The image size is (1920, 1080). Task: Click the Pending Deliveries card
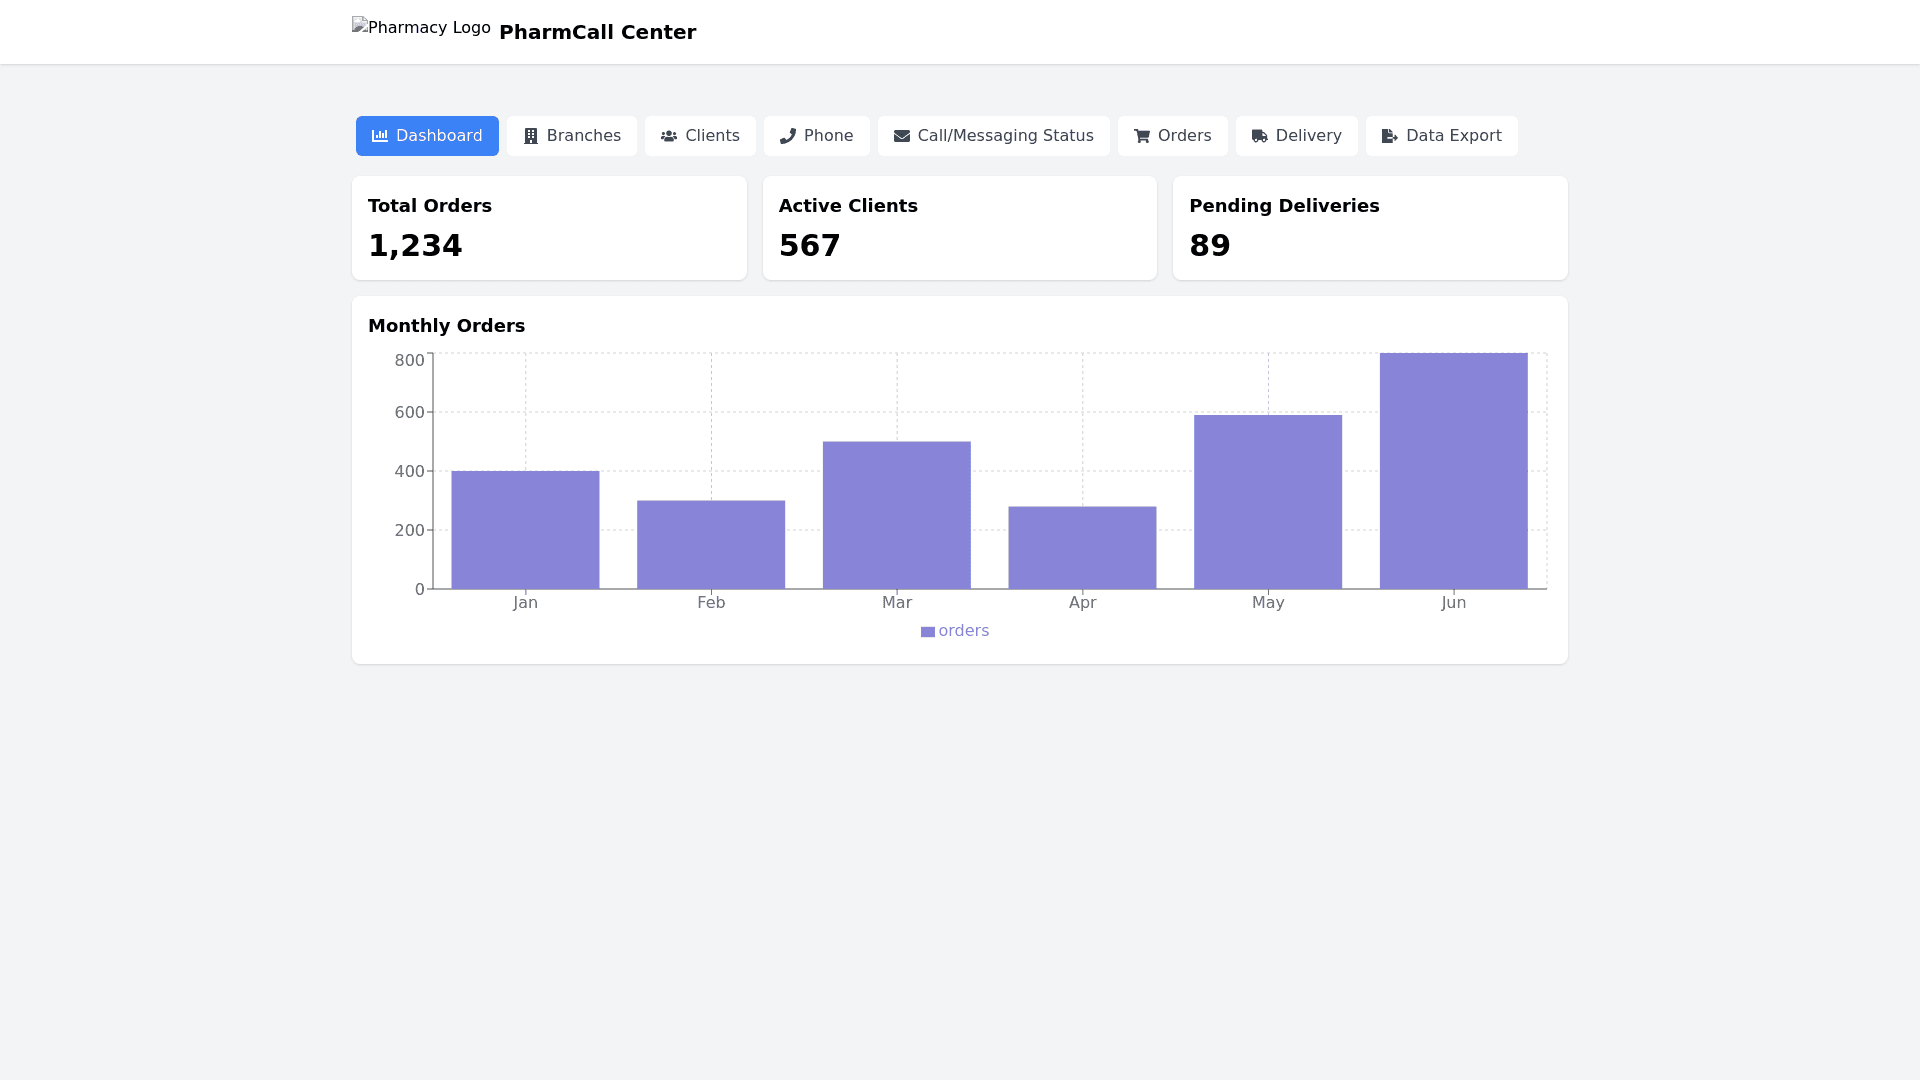tap(1370, 228)
